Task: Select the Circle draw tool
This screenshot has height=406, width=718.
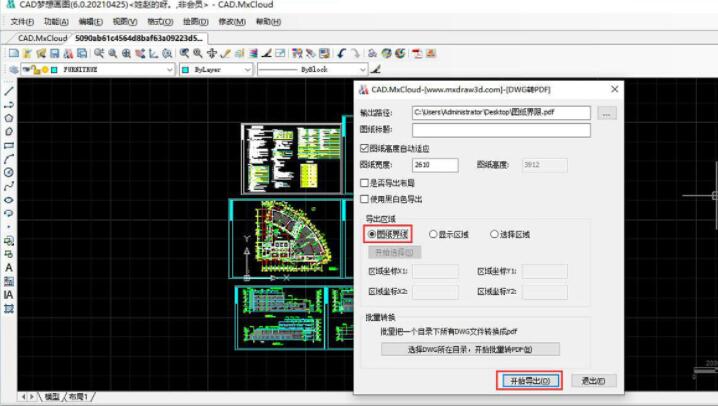Action: [9, 173]
